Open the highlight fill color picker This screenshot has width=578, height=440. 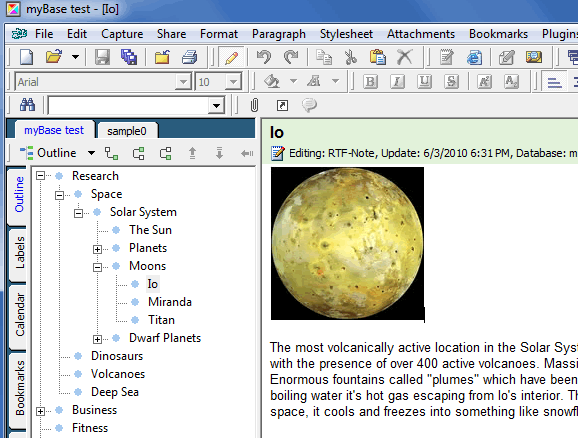click(x=293, y=81)
